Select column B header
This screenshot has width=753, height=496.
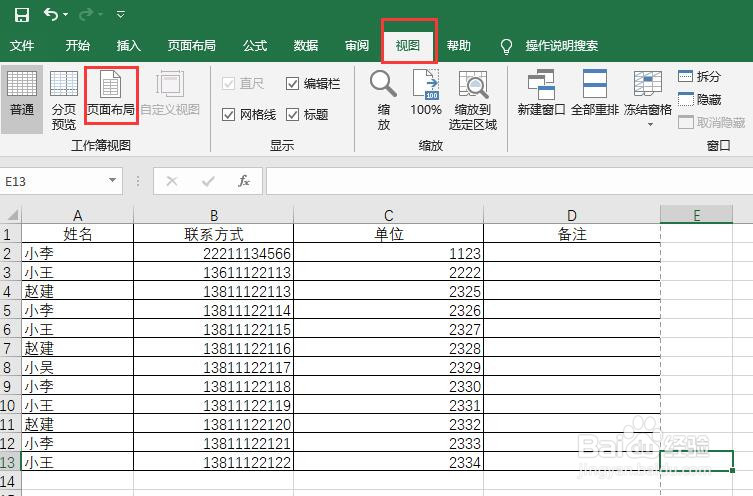213,215
